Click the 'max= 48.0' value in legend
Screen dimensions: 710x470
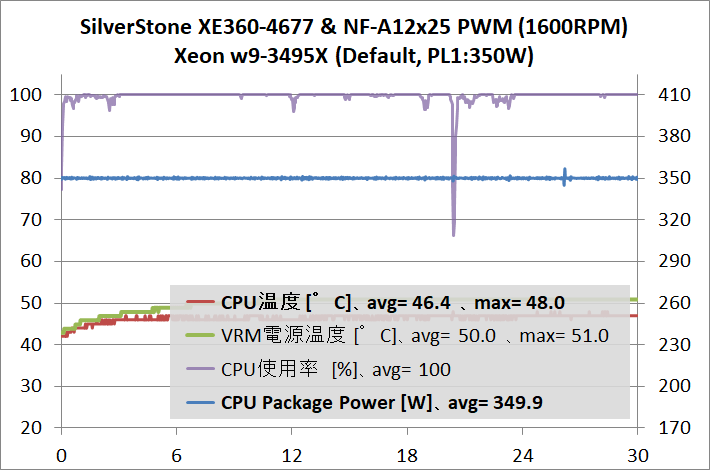(x=519, y=302)
